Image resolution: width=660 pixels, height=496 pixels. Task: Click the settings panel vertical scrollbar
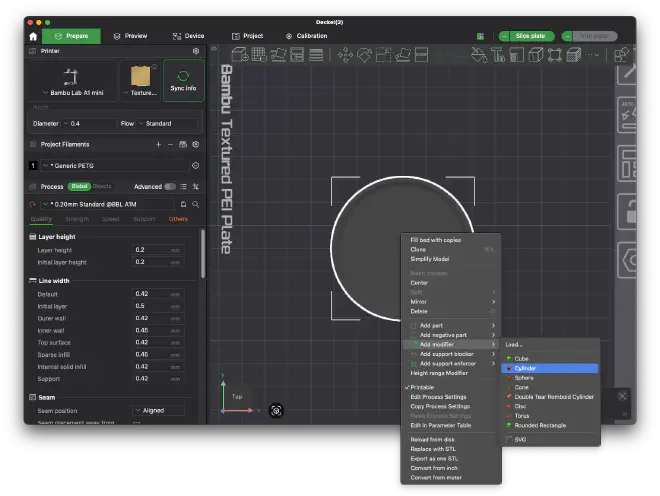click(203, 253)
